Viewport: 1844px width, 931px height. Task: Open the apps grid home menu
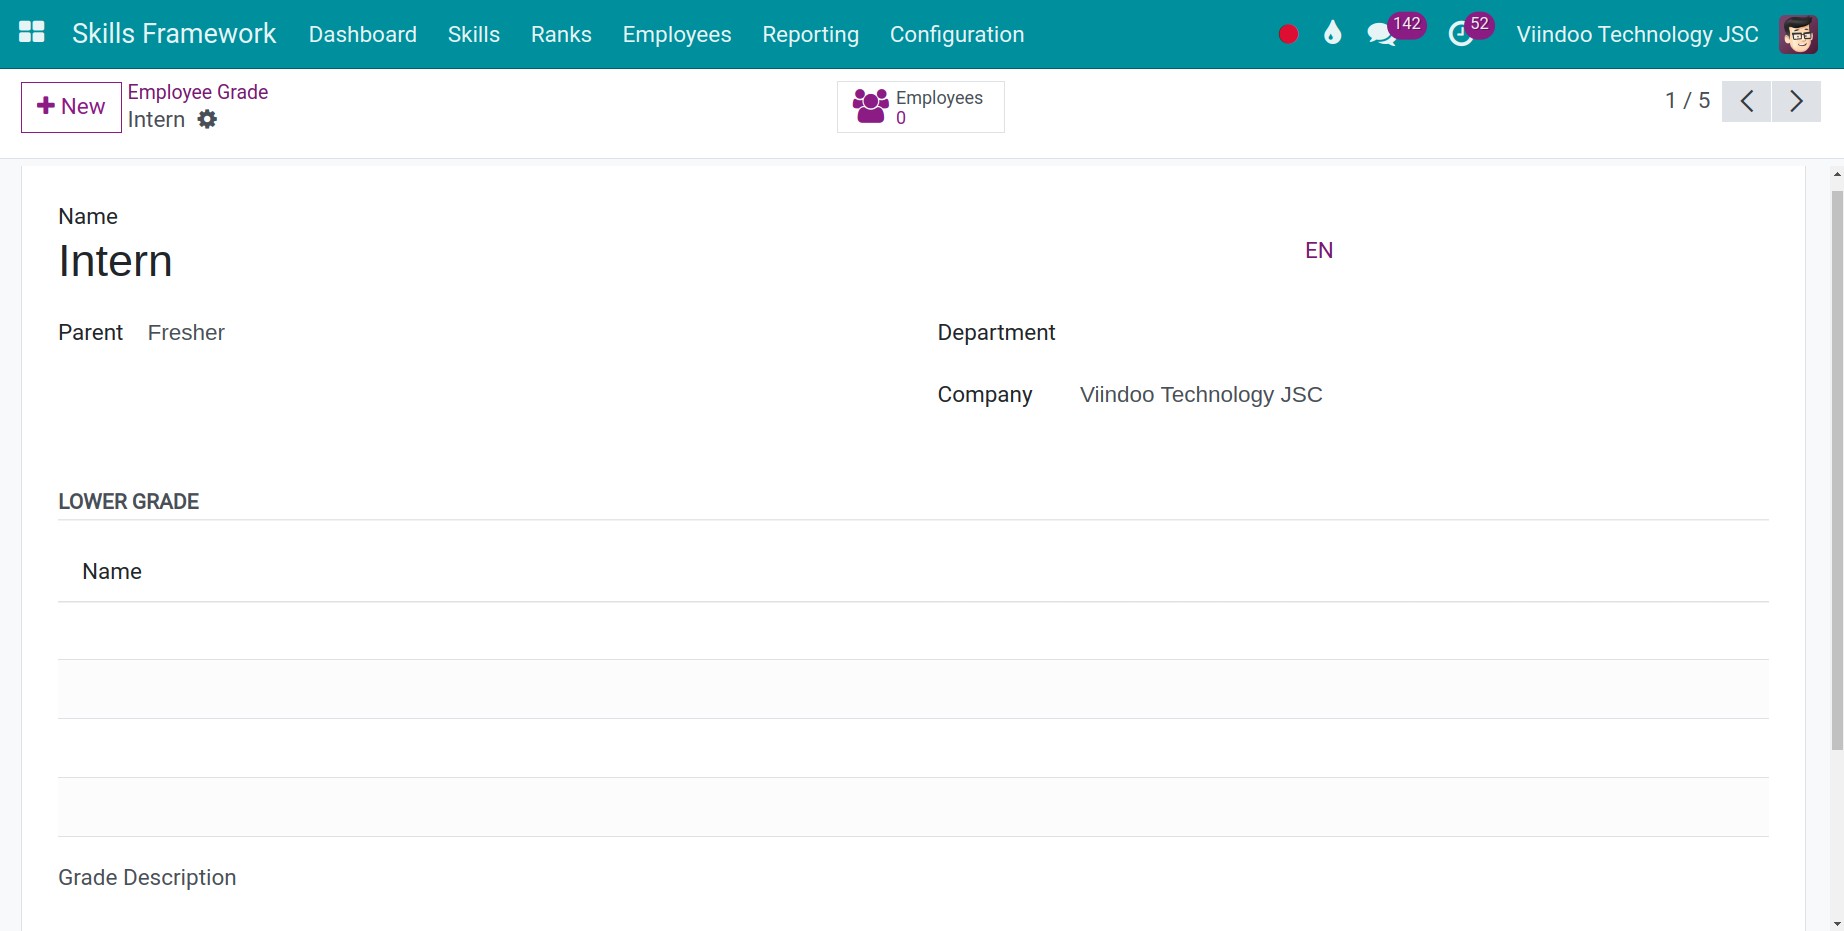point(32,33)
